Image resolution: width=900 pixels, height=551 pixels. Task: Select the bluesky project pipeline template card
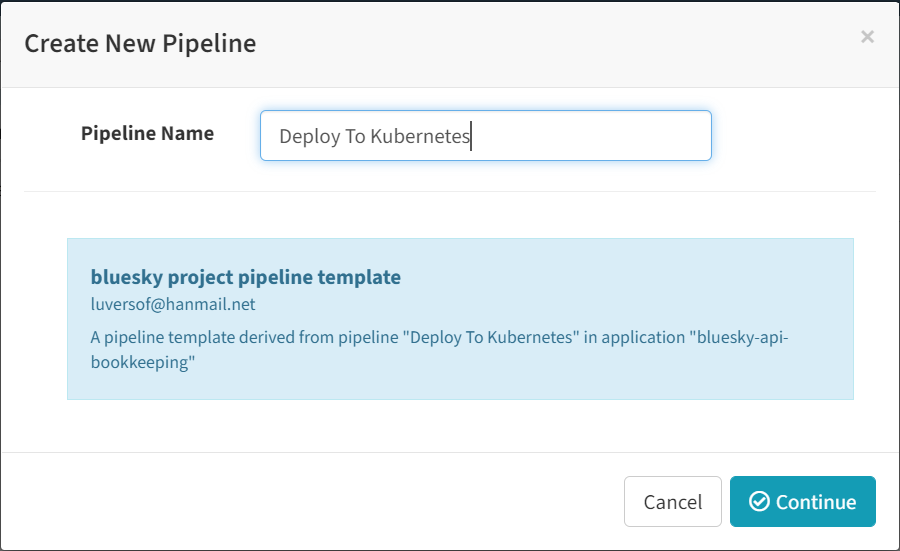460,318
